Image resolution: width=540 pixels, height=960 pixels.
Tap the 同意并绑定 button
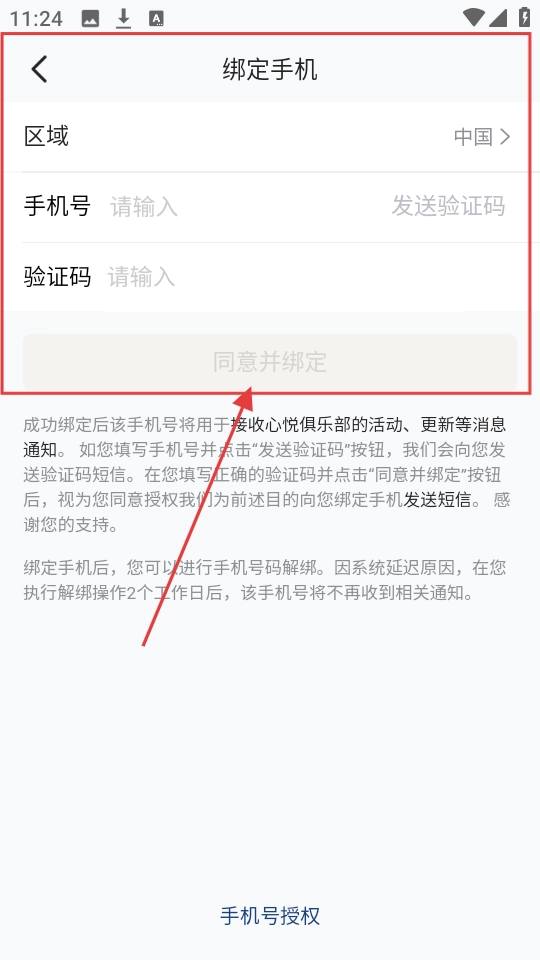270,362
